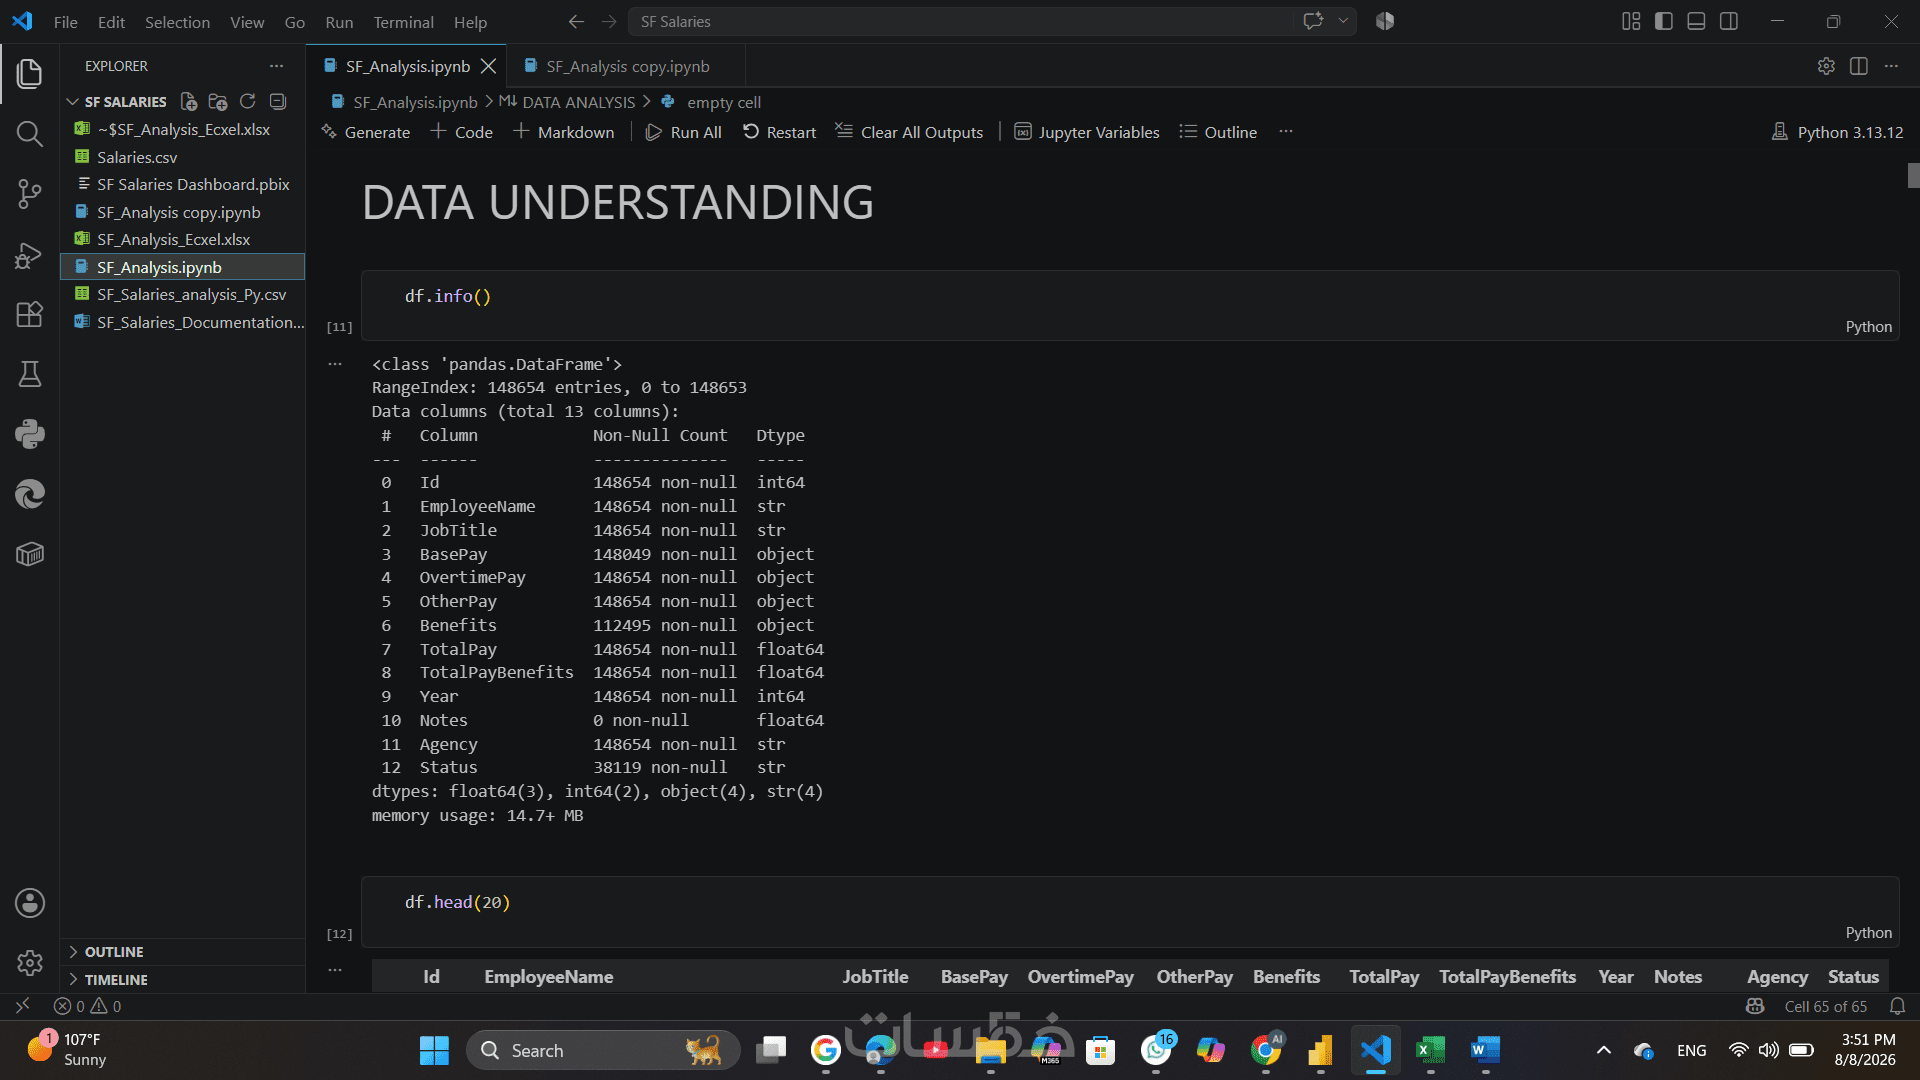The width and height of the screenshot is (1920, 1080).
Task: Click New Folder icon in SF SALARIES
Action: coord(218,101)
